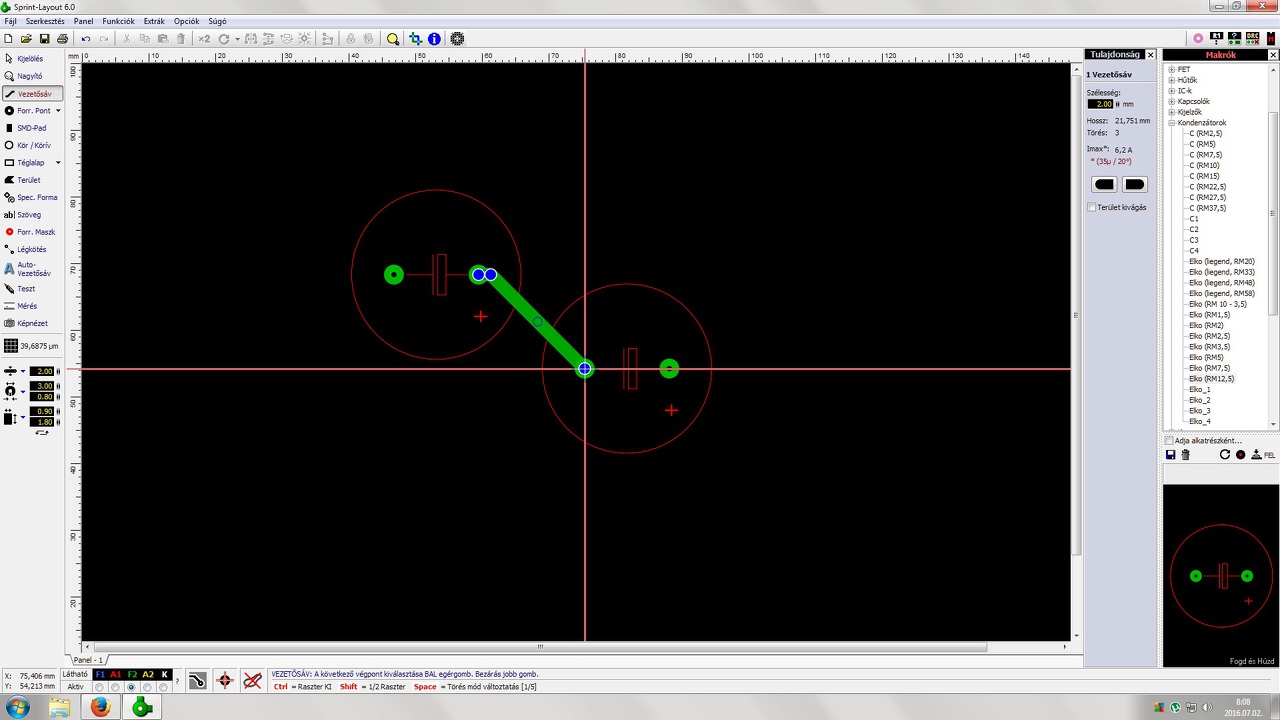Check the Adja alkatrészként option
This screenshot has height=720, width=1280.
coord(1169,440)
